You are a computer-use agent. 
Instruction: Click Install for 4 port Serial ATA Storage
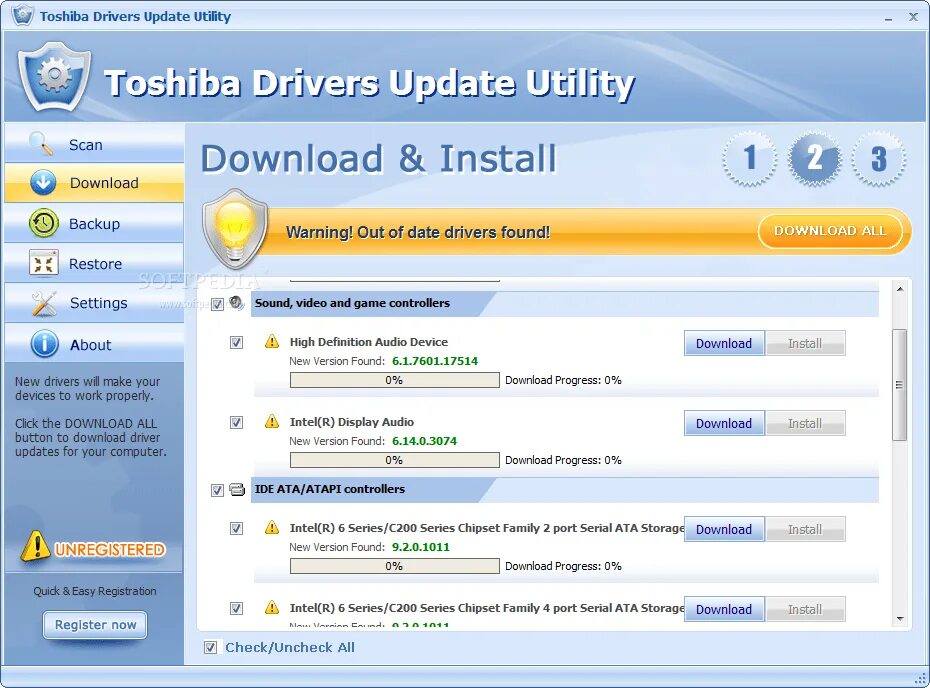coord(805,610)
